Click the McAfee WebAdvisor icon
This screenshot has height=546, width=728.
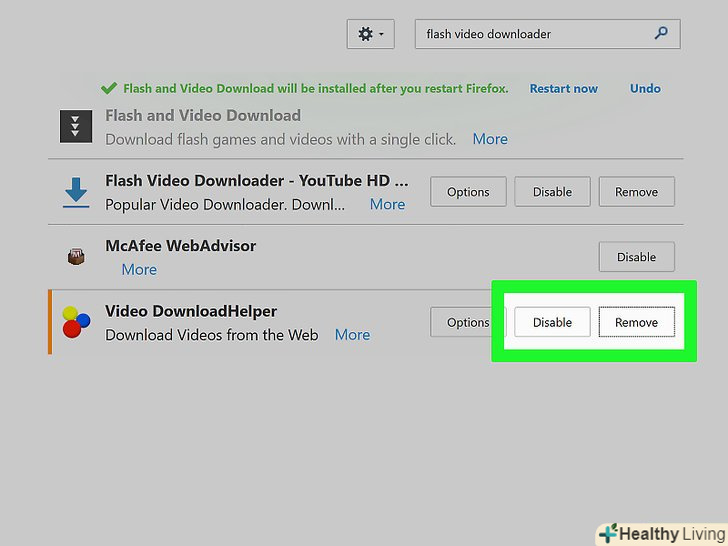point(76,256)
